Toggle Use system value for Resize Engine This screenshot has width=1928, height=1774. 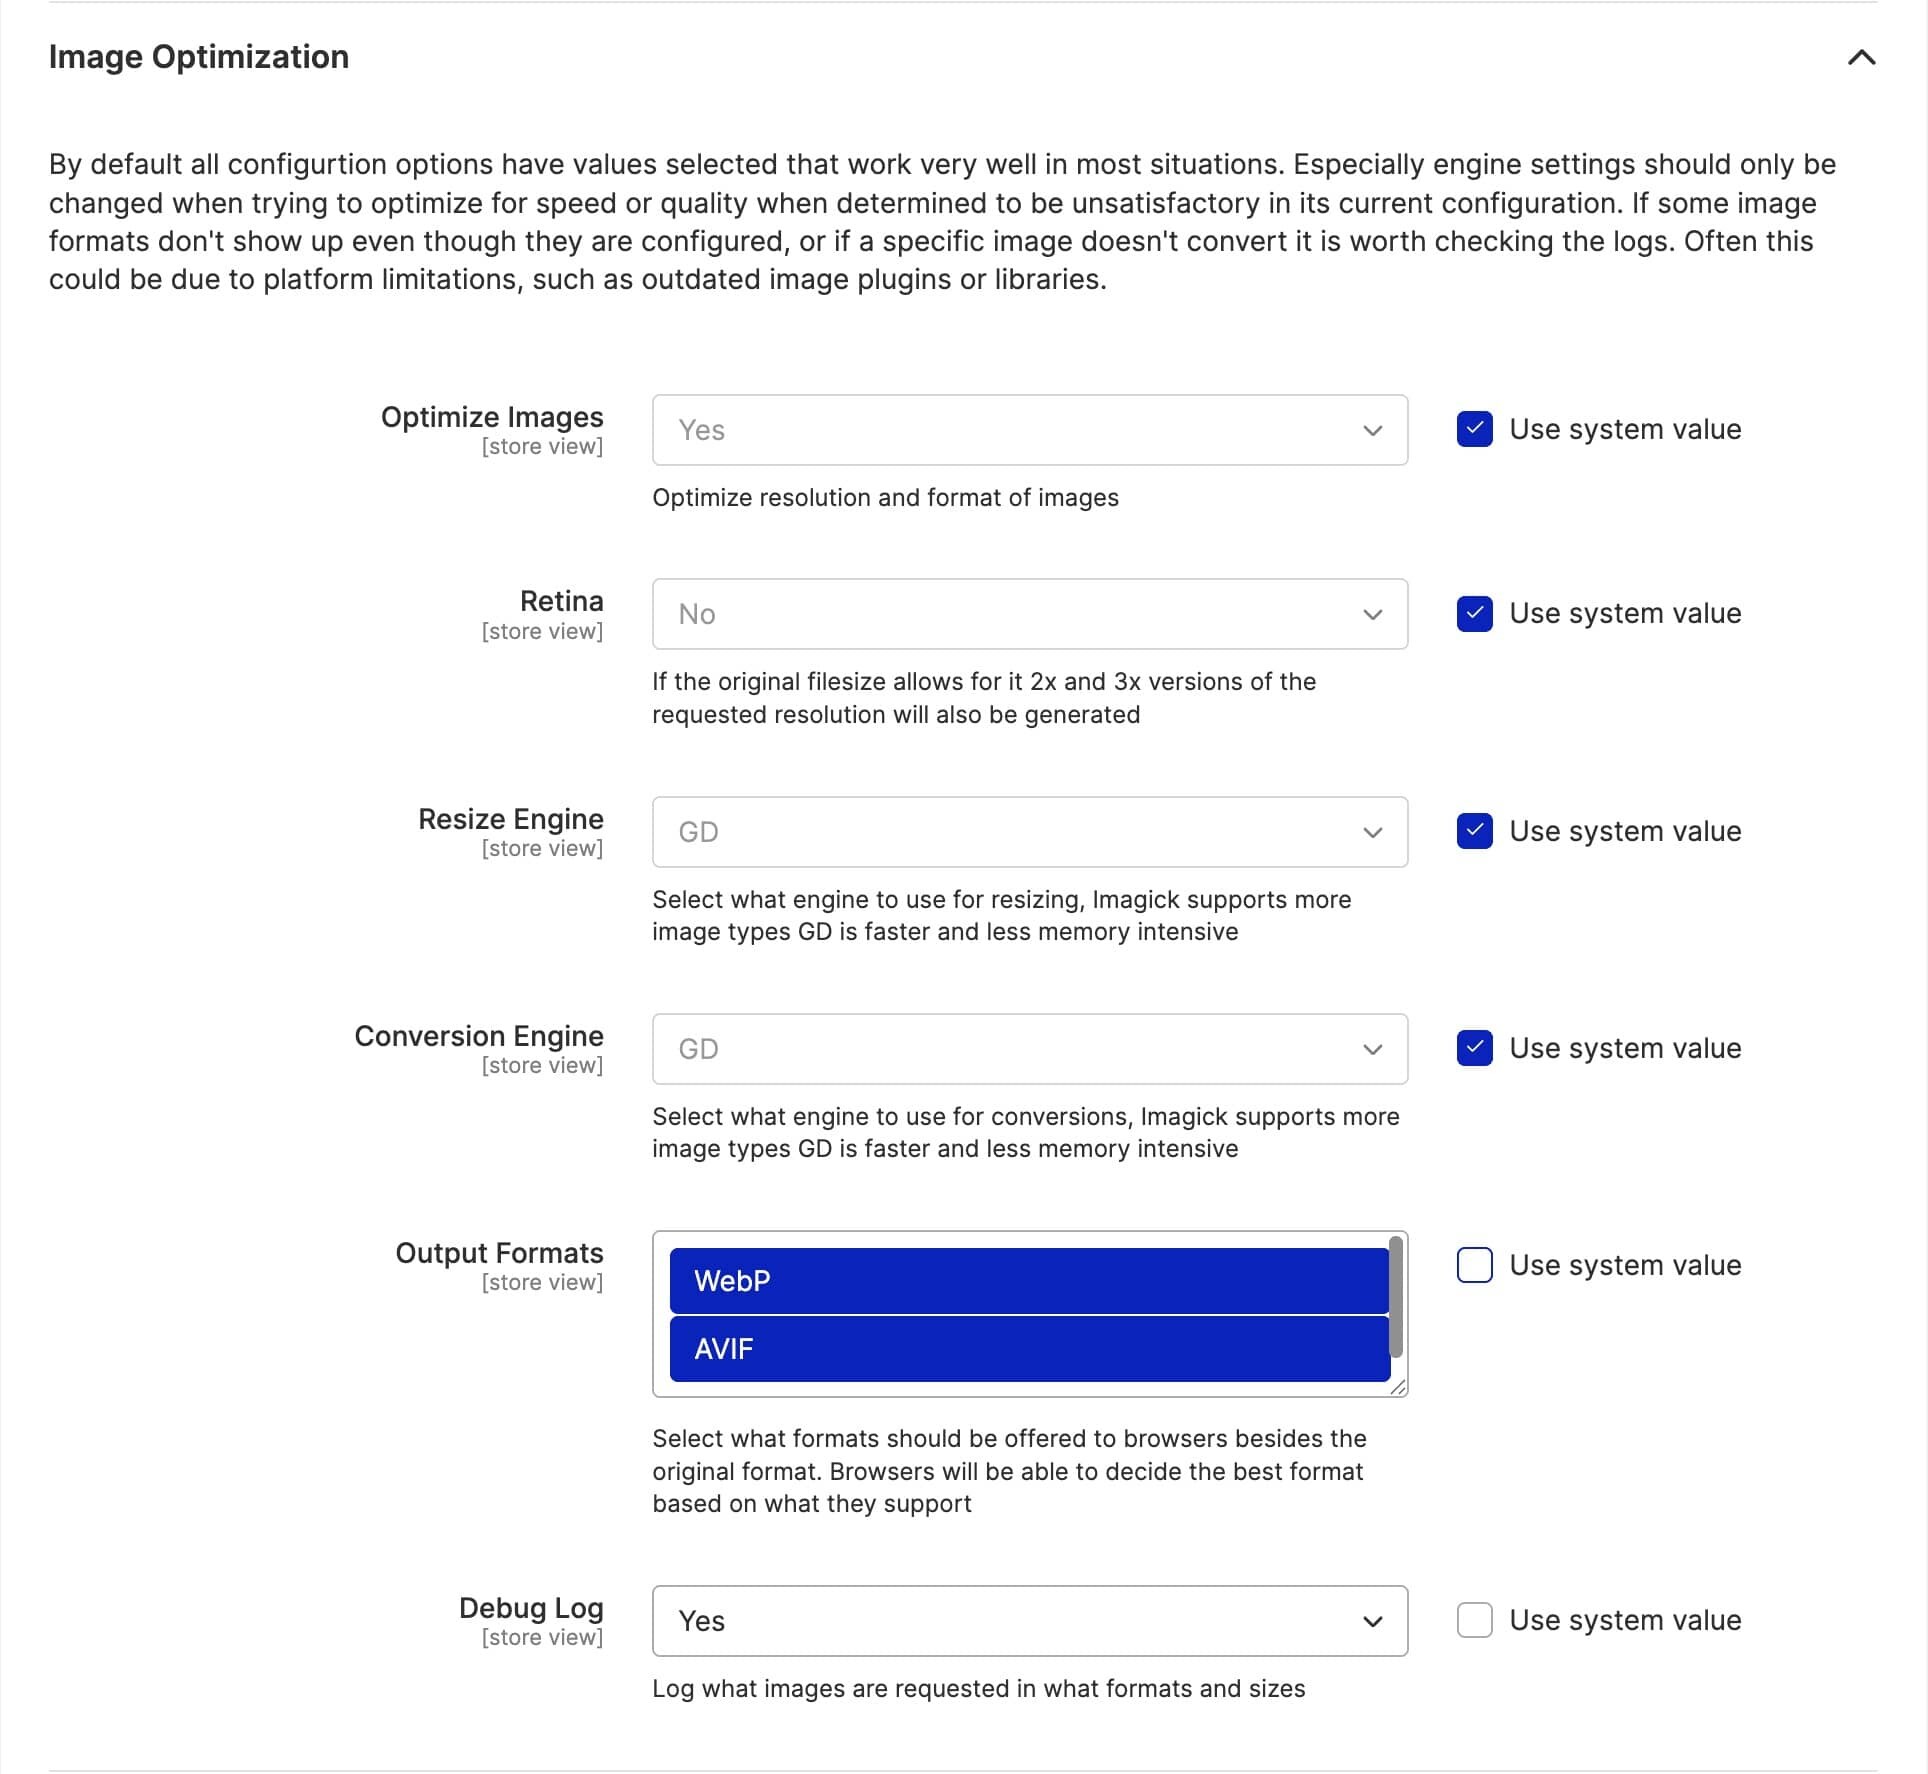point(1474,831)
